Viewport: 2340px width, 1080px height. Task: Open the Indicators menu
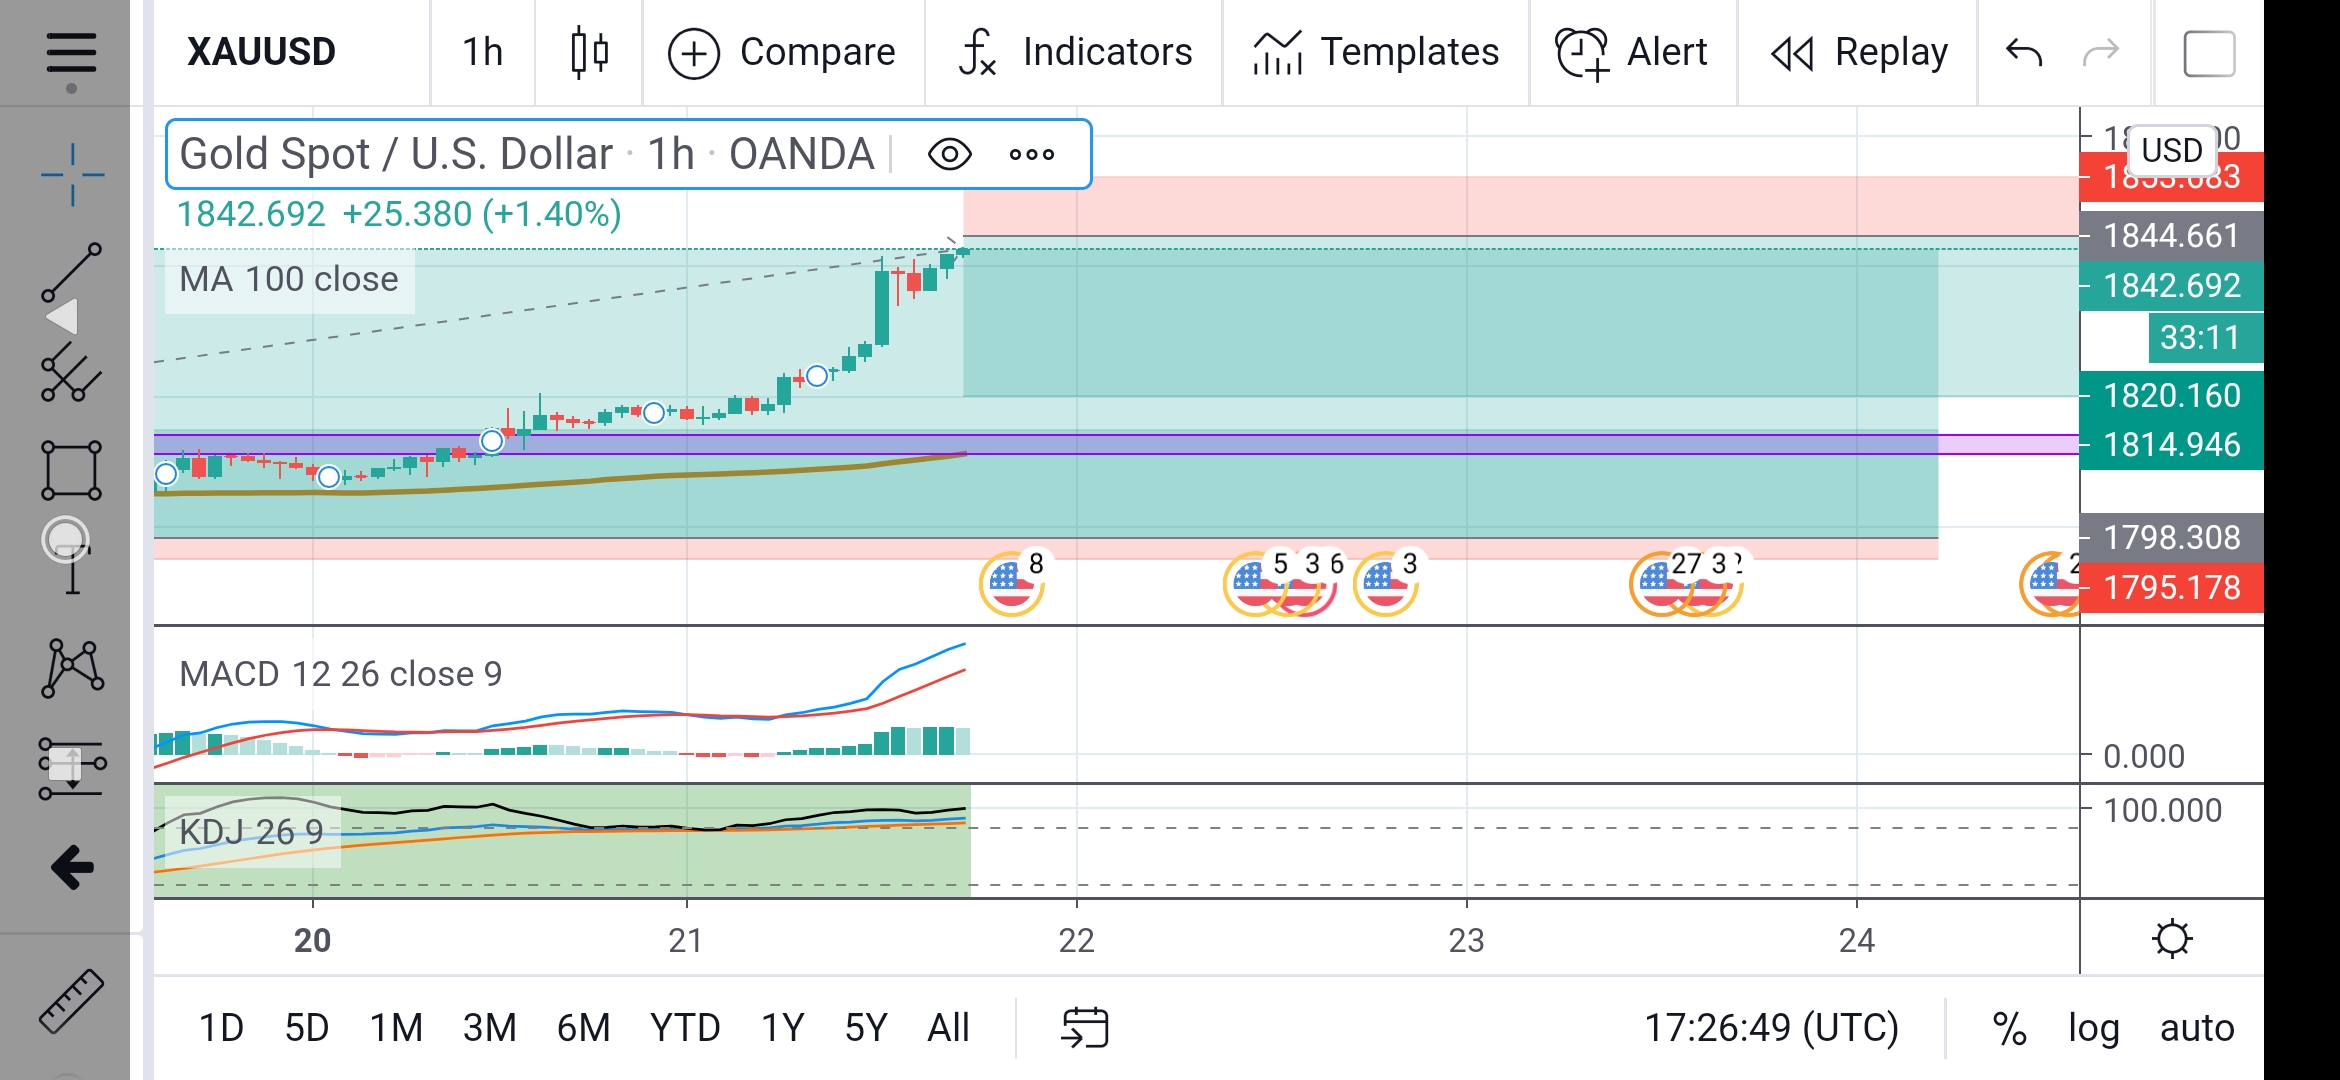[1075, 52]
